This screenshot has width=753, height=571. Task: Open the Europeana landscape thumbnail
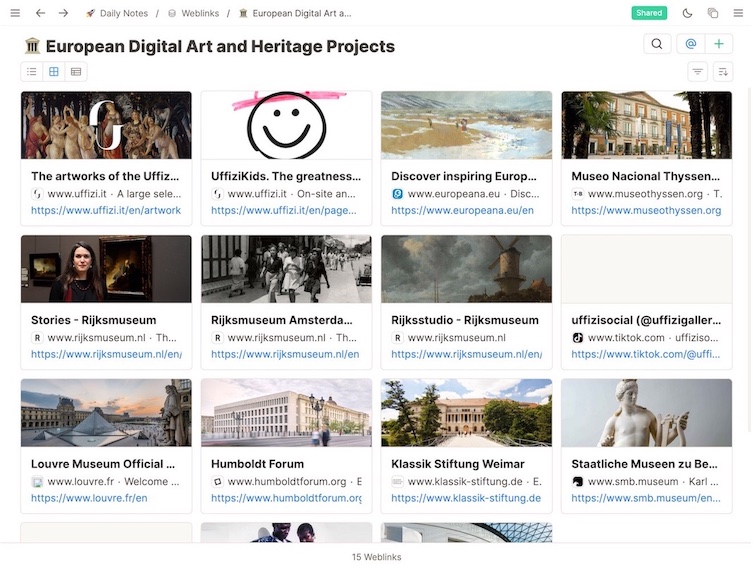click(x=466, y=125)
